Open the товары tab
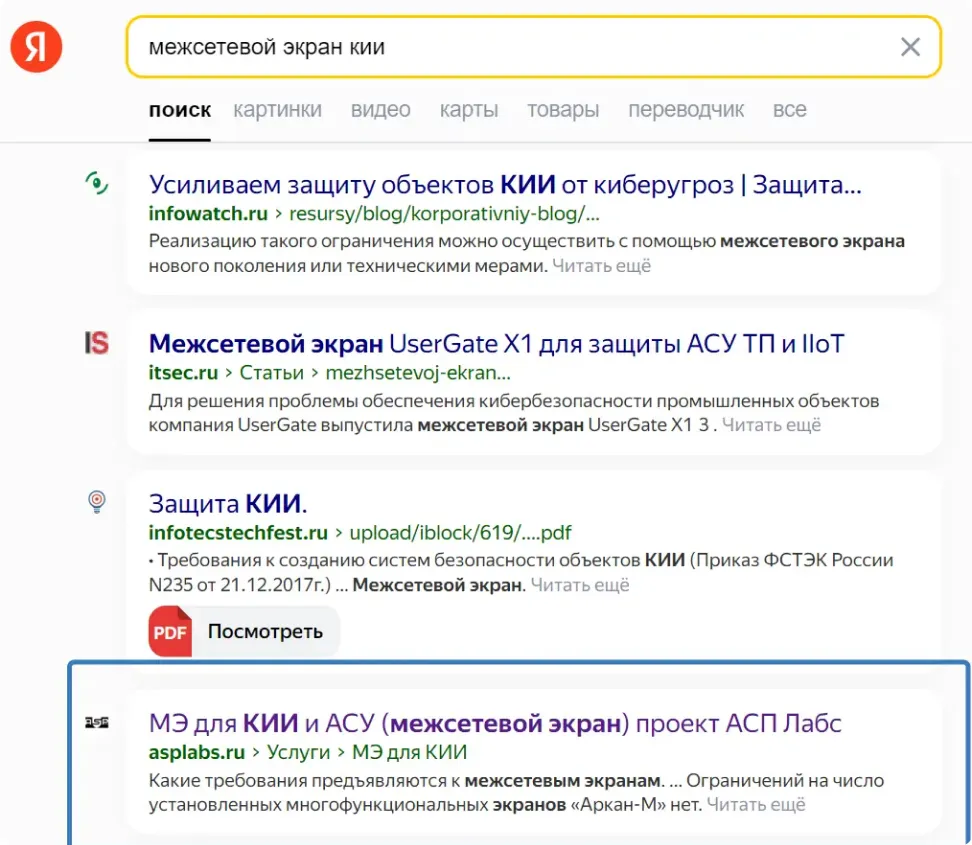Image resolution: width=972 pixels, height=845 pixels. 563,110
